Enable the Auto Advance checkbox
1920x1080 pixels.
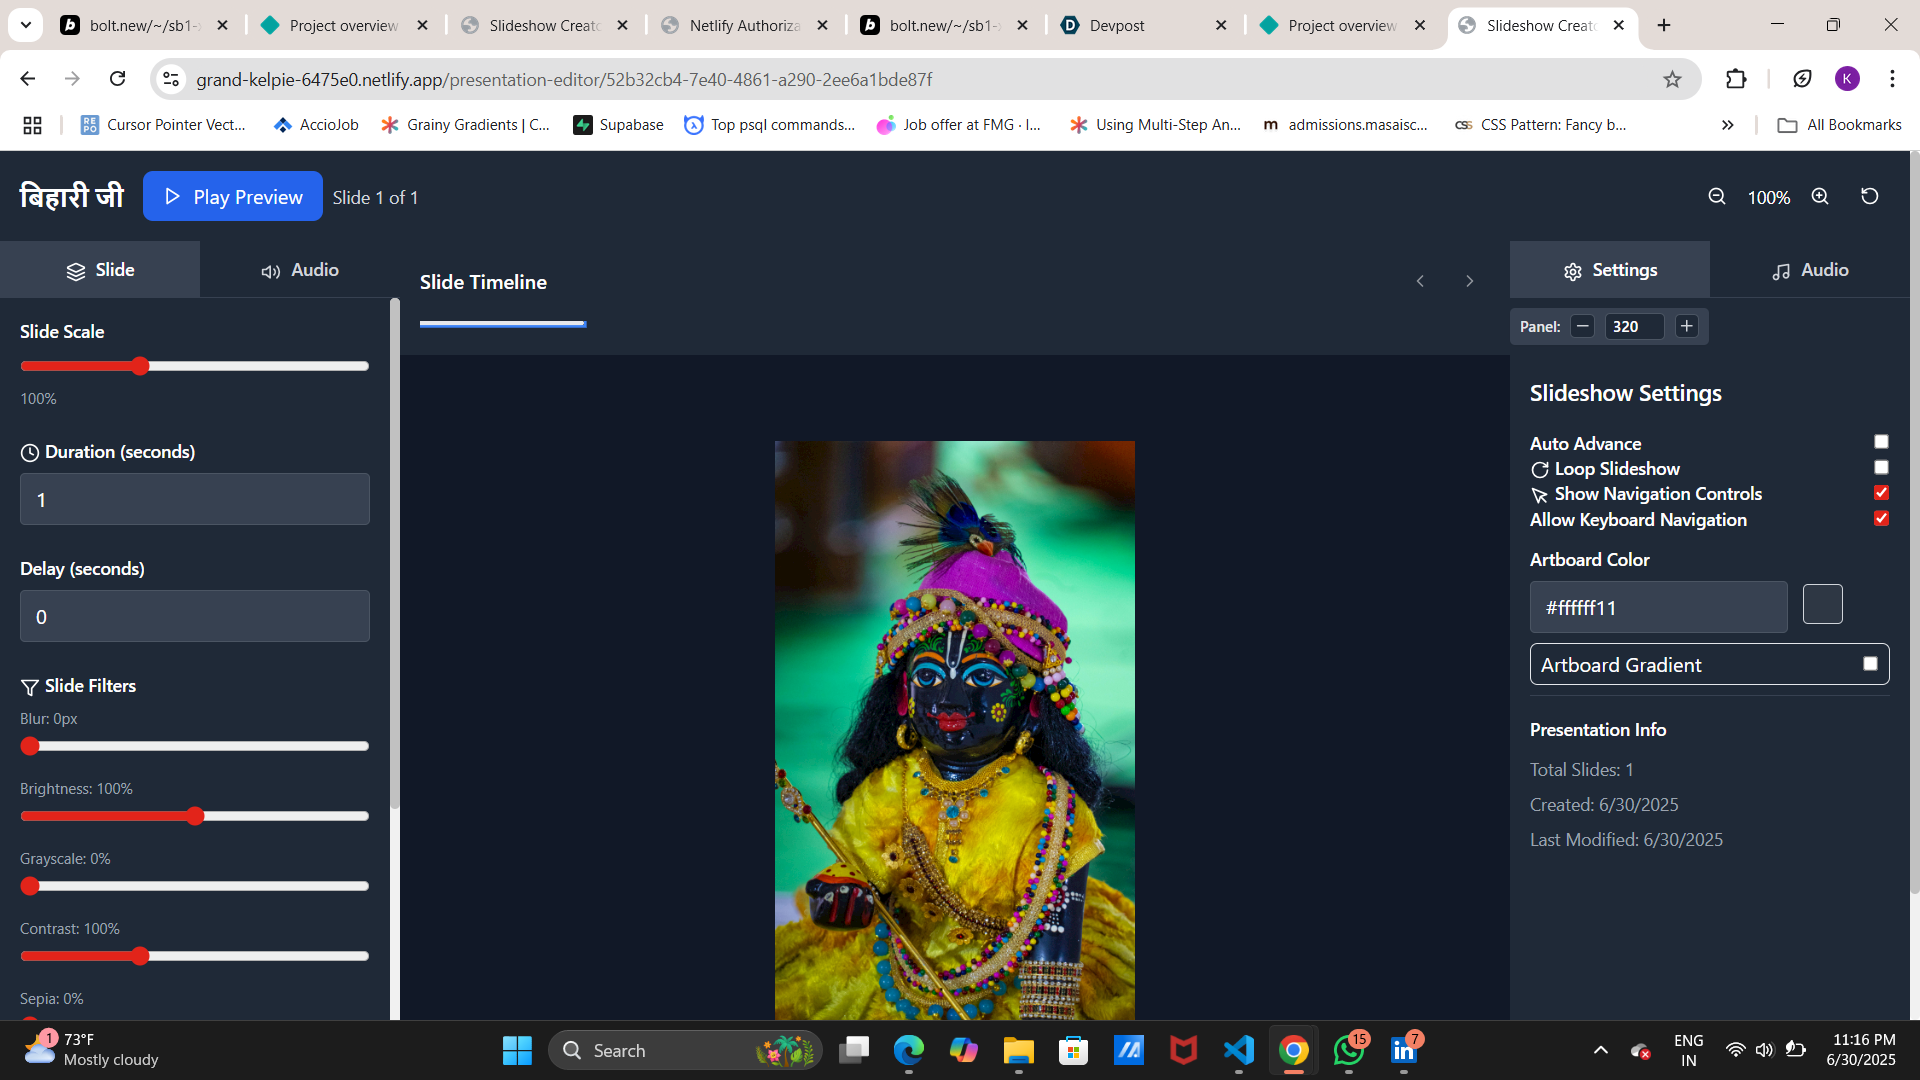(1881, 442)
